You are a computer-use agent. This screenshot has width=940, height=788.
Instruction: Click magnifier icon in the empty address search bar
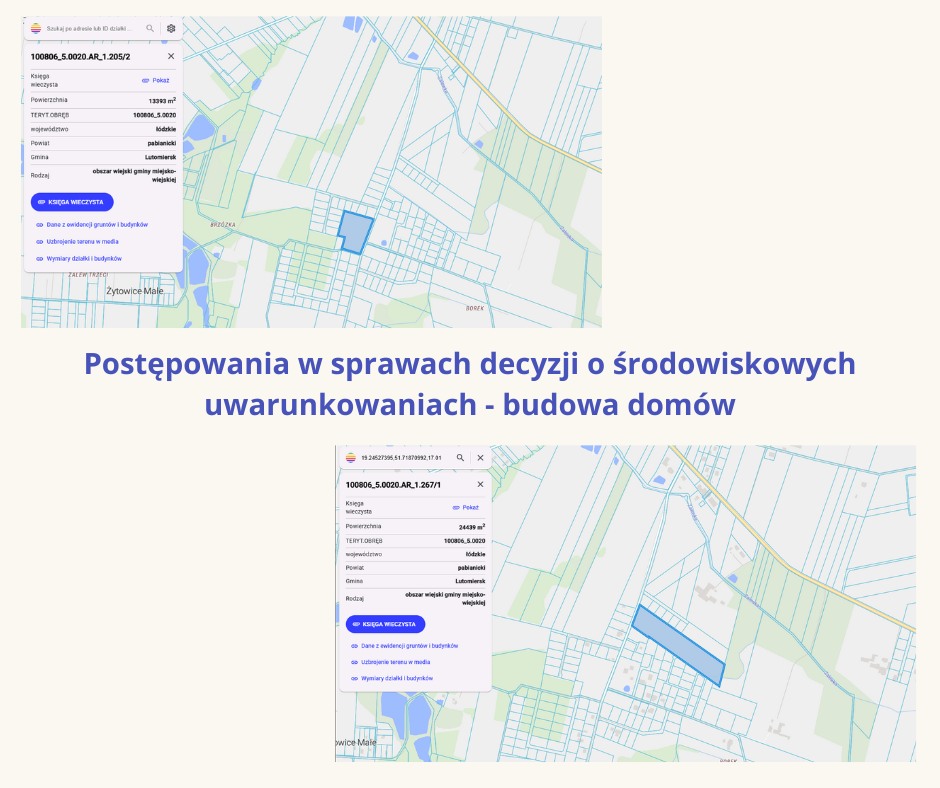(x=150, y=29)
